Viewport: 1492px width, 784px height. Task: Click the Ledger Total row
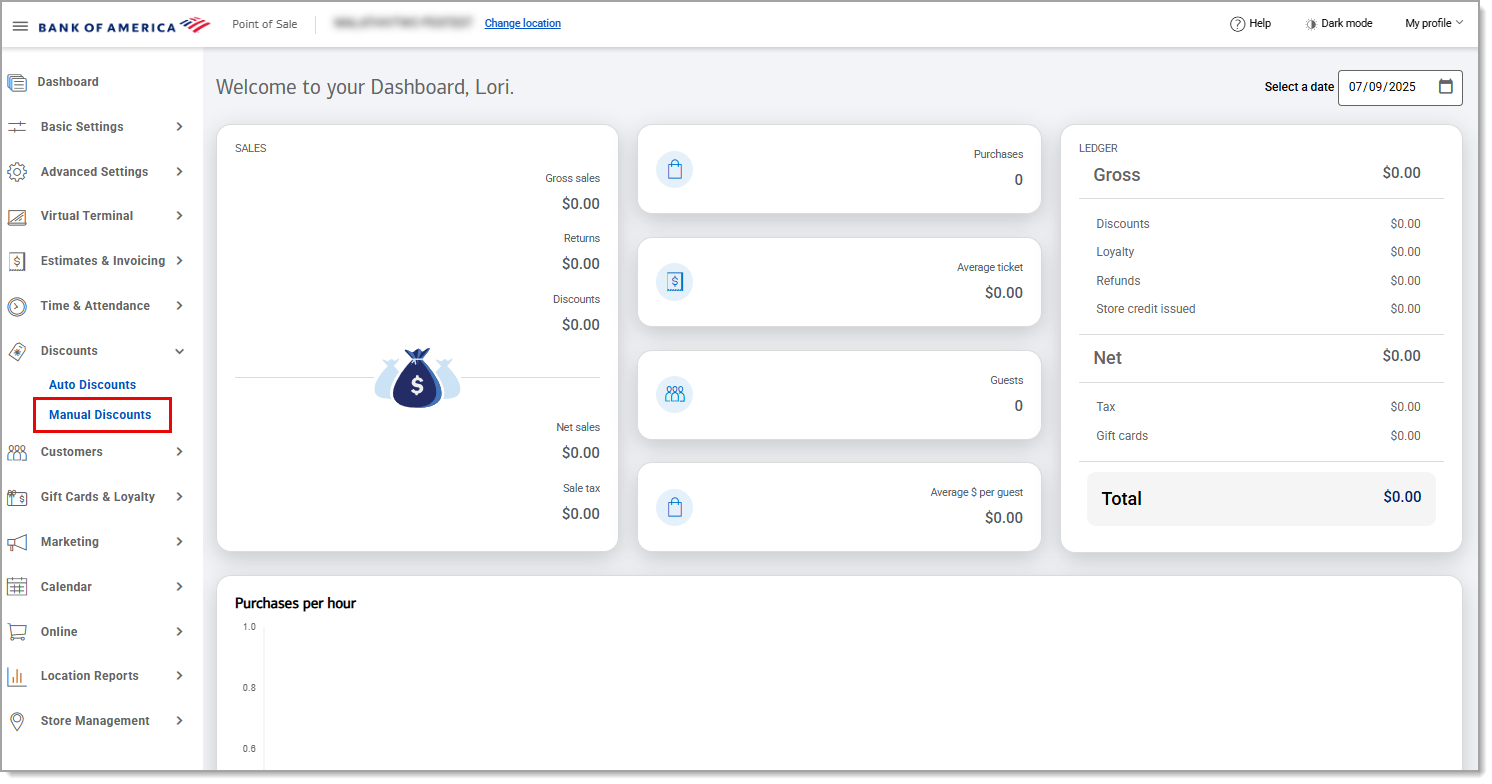[1261, 498]
